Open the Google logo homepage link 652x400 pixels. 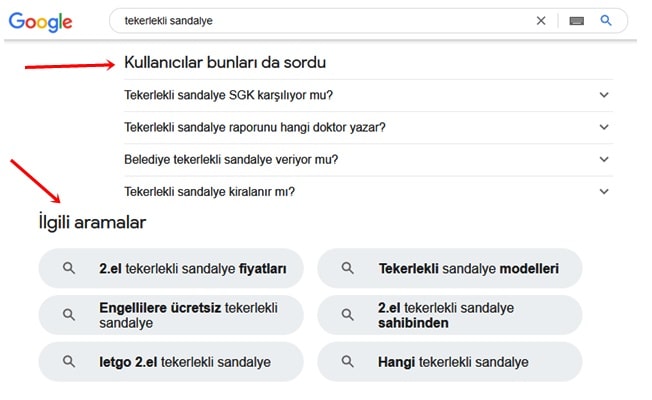tap(40, 22)
